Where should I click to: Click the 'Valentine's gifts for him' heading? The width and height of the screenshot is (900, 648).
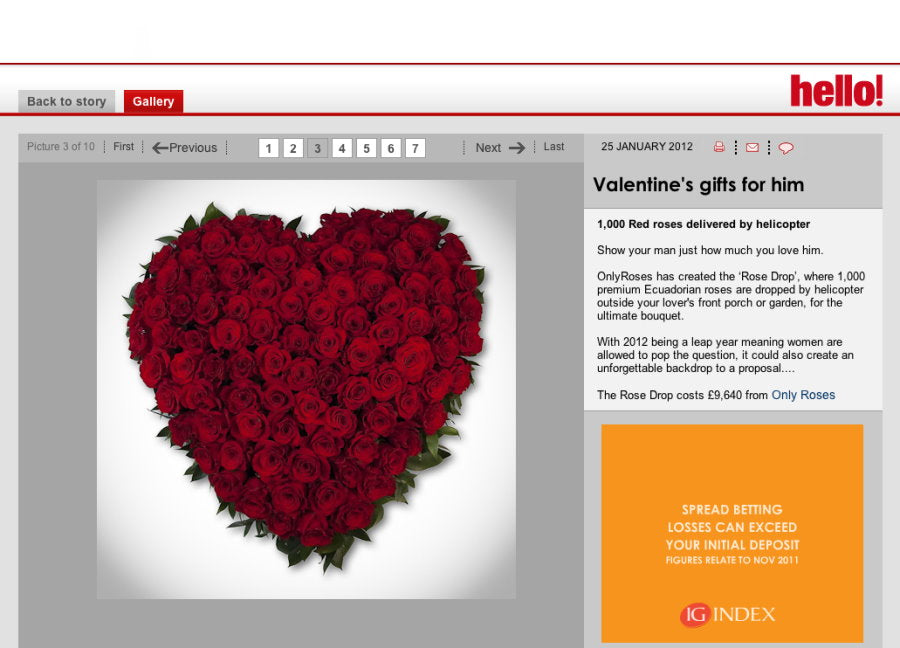point(699,185)
